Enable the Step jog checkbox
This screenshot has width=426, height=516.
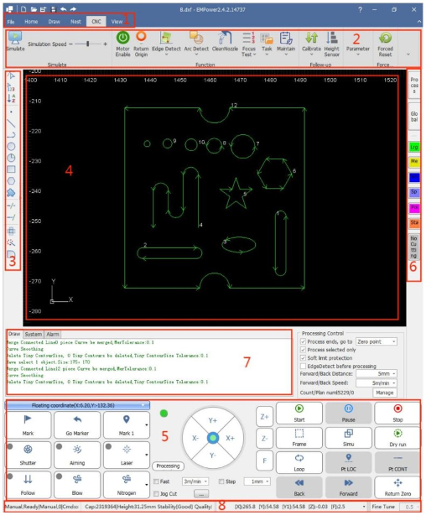click(x=221, y=482)
